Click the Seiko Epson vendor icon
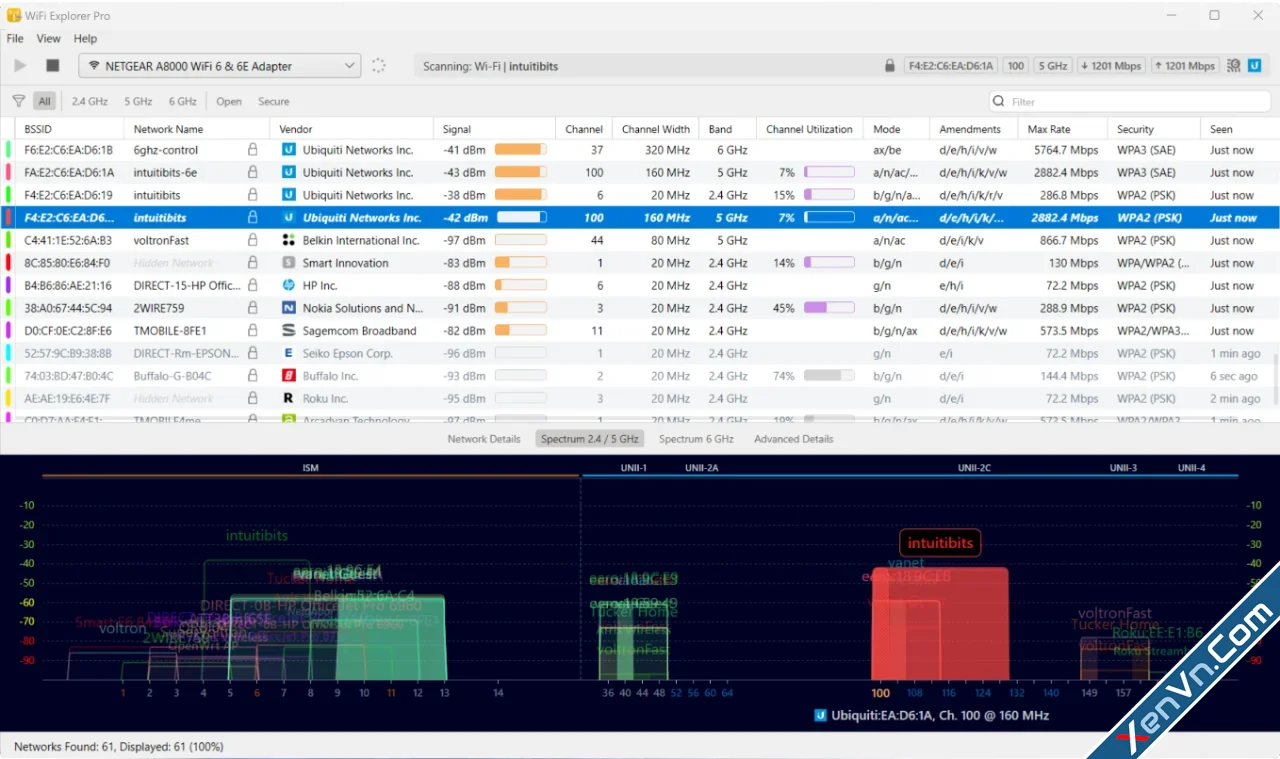The width and height of the screenshot is (1280, 759). 289,353
